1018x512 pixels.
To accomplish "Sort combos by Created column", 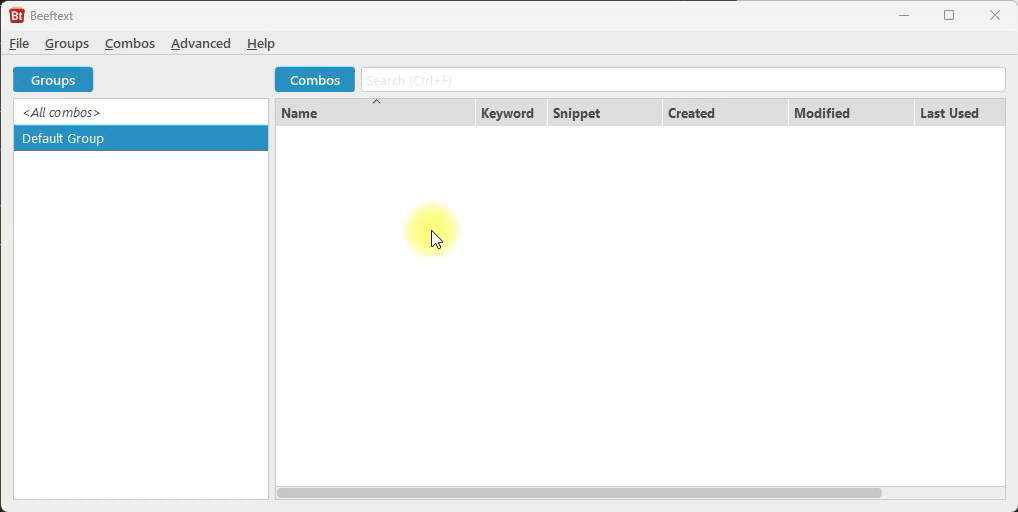I will coord(725,113).
